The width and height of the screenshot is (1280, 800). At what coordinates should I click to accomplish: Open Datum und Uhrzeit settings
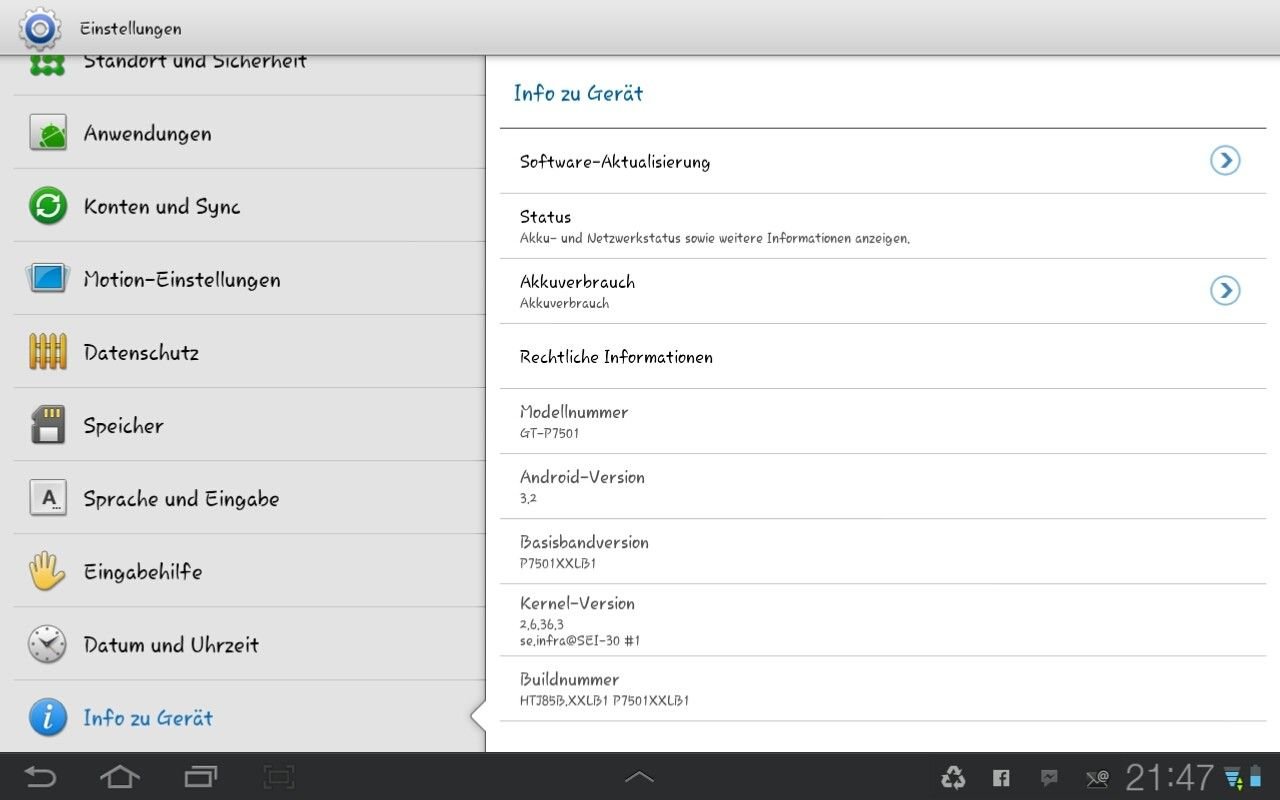[249, 644]
